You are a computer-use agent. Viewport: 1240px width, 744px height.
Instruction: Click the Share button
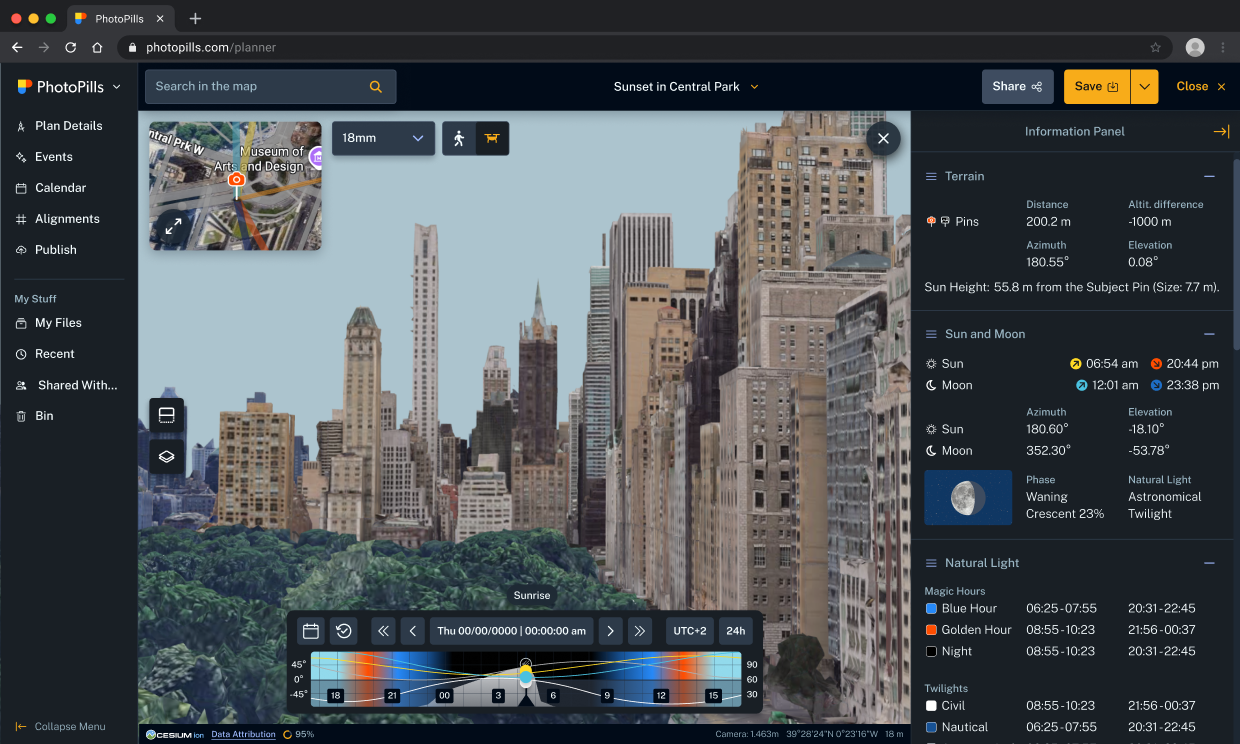[x=1018, y=87]
